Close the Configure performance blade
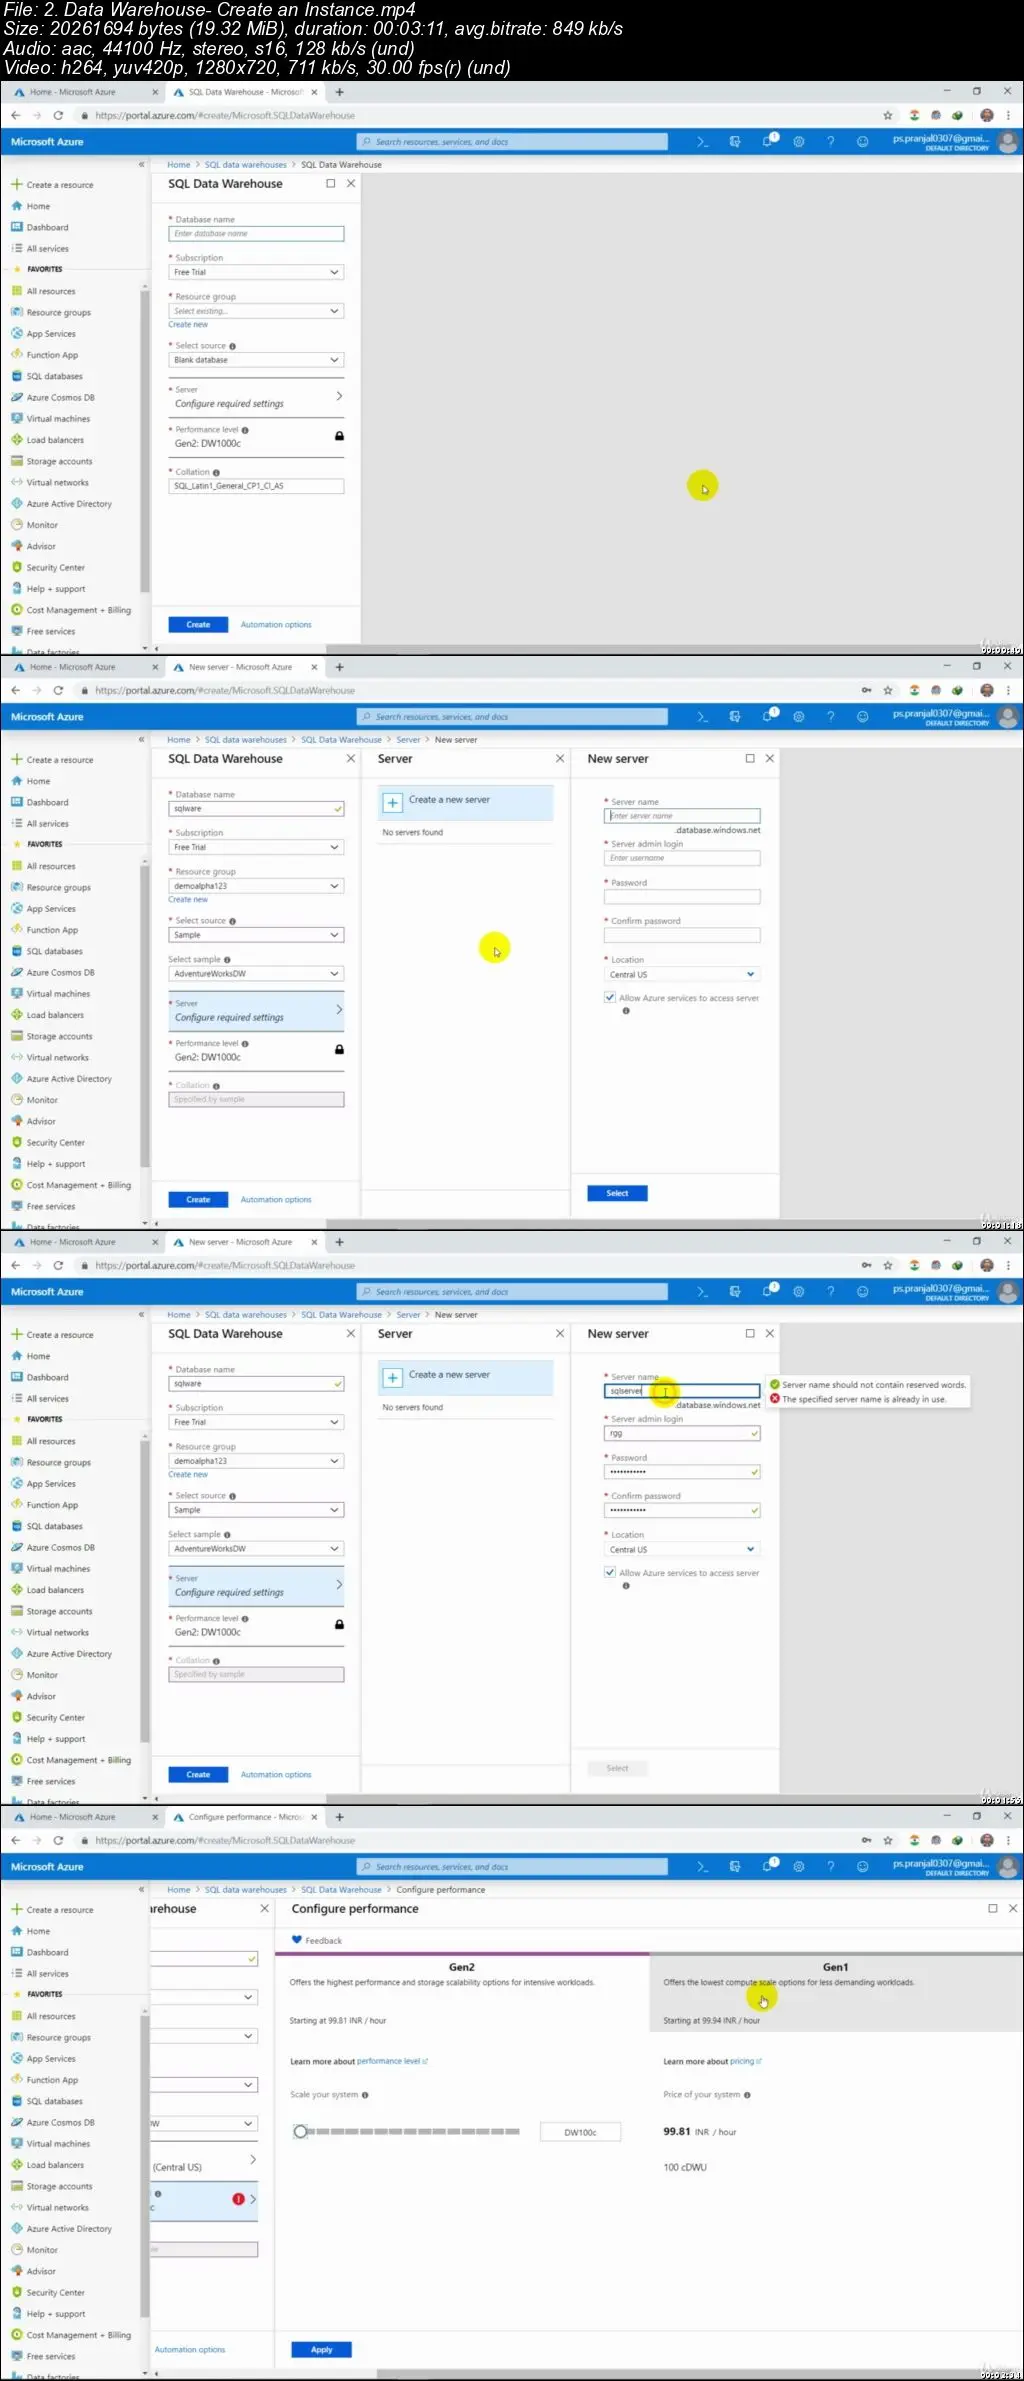1024x2381 pixels. 1013,1909
